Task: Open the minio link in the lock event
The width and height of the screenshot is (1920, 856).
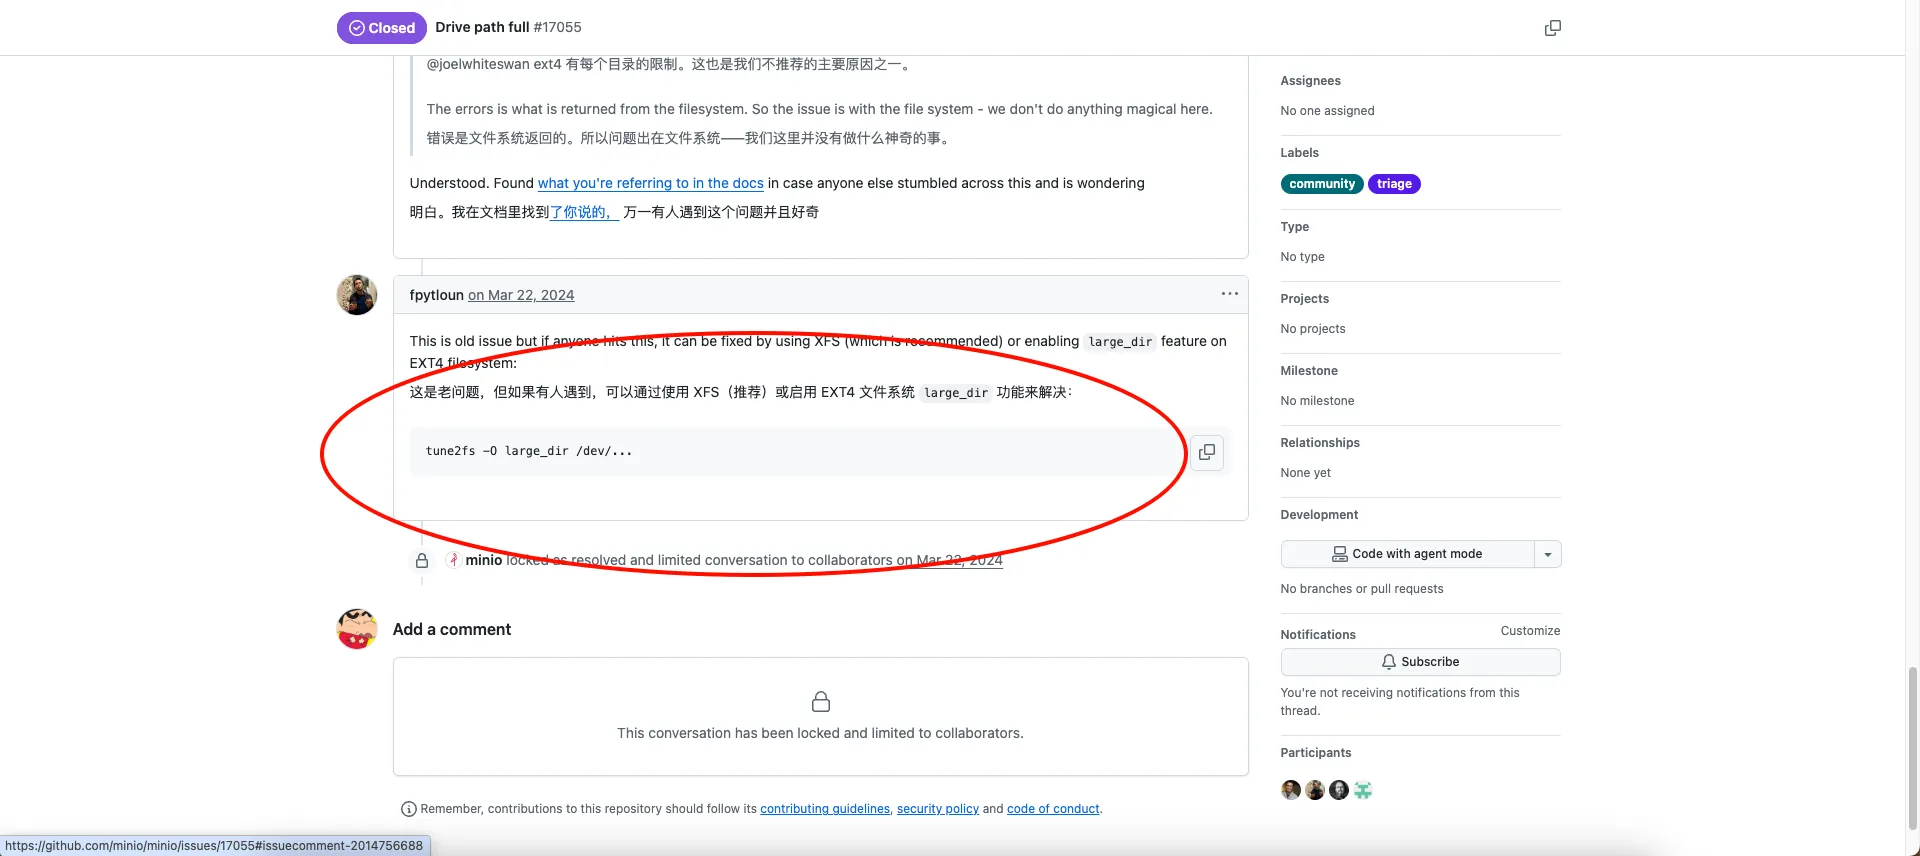Action: [484, 560]
